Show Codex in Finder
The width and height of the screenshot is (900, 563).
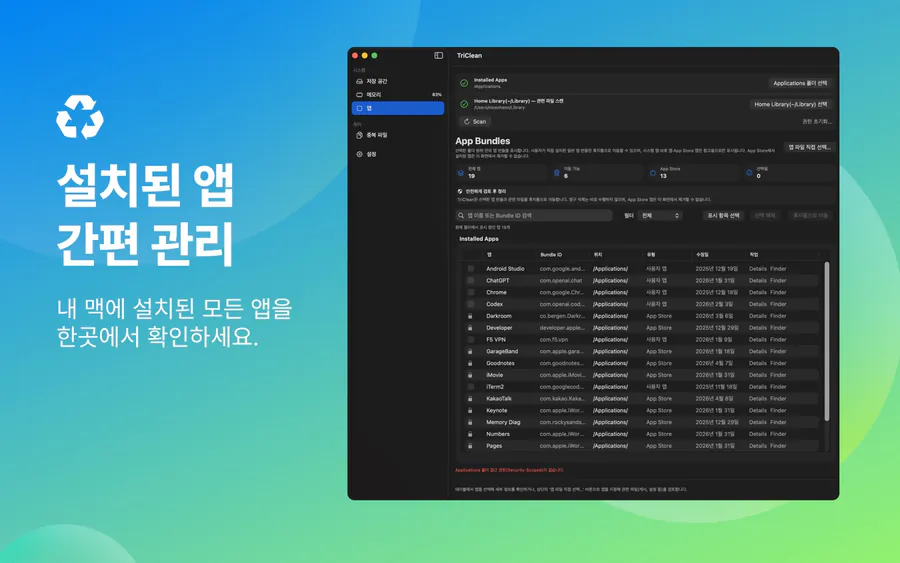pyautogui.click(x=778, y=304)
